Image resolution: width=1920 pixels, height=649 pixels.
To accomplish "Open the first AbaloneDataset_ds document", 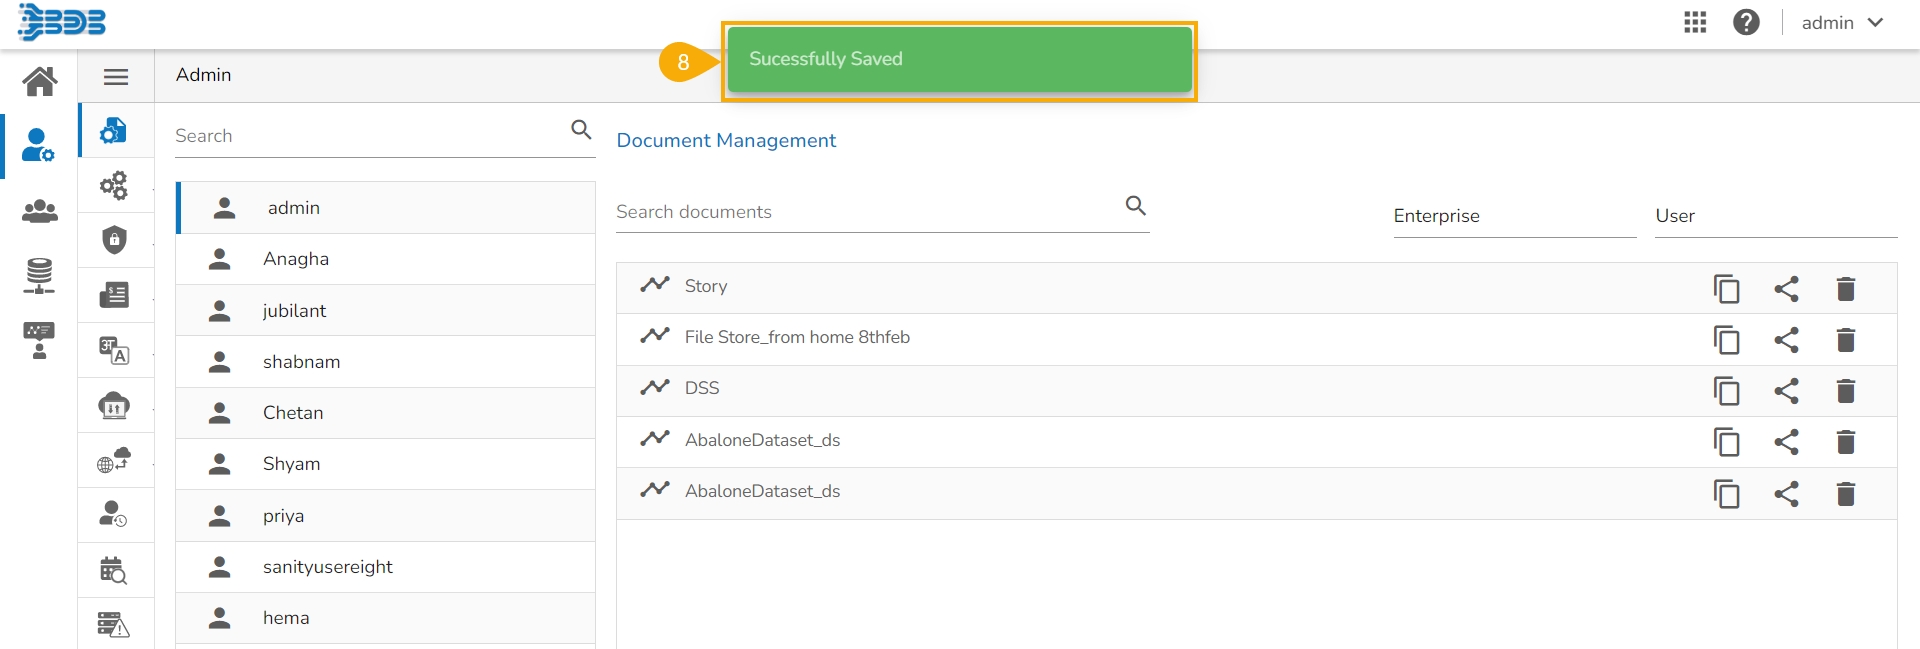I will coord(762,440).
